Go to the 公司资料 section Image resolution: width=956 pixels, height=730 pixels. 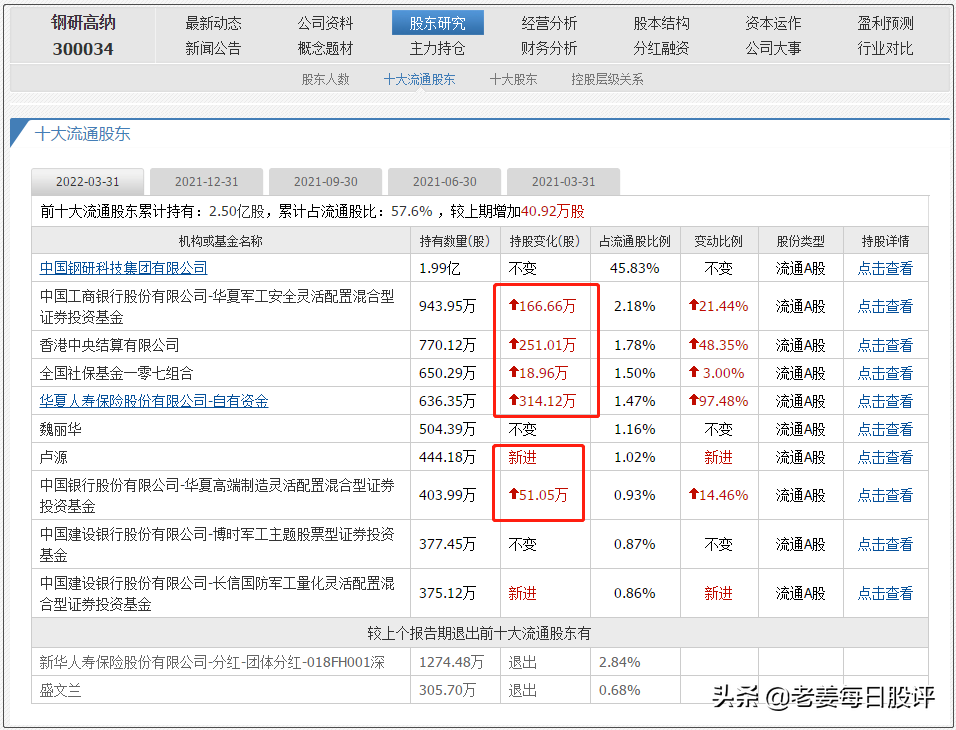coord(325,23)
